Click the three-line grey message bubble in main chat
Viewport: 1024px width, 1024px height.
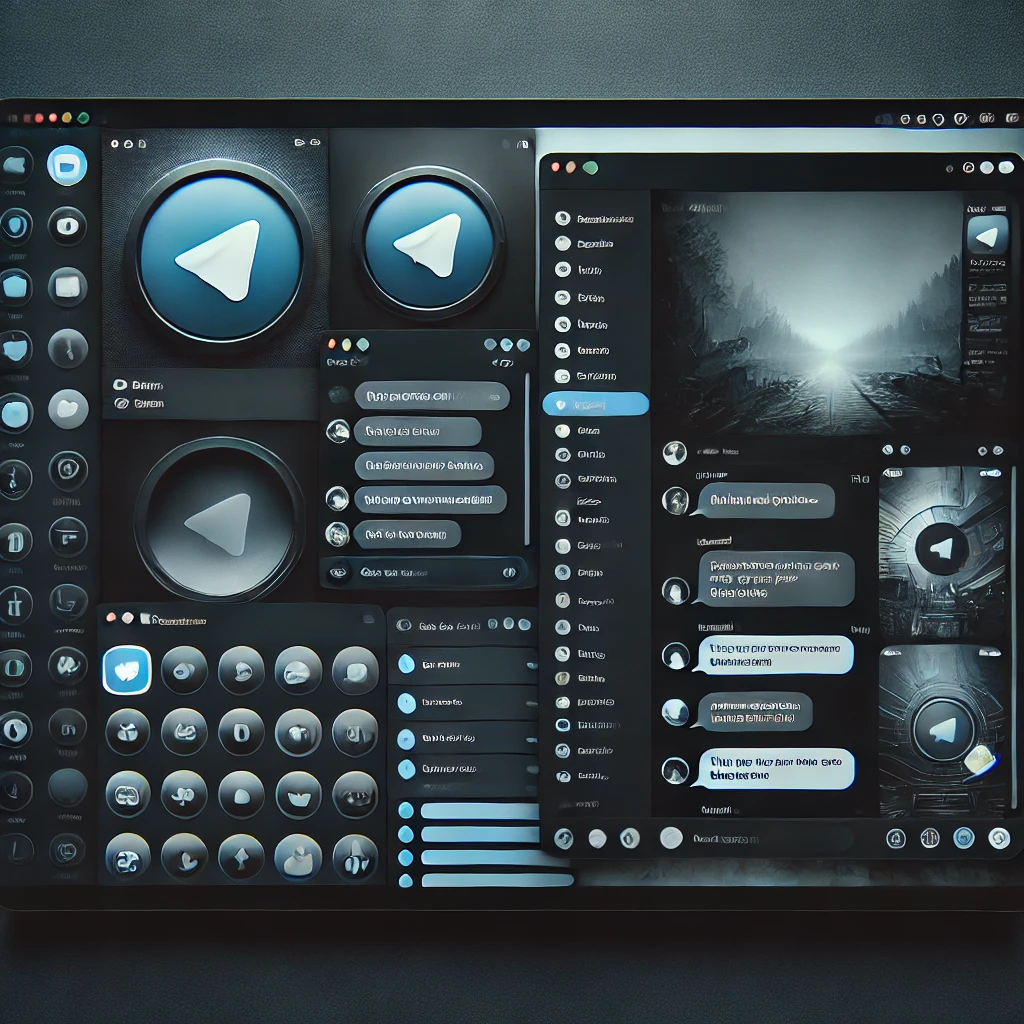click(x=776, y=579)
